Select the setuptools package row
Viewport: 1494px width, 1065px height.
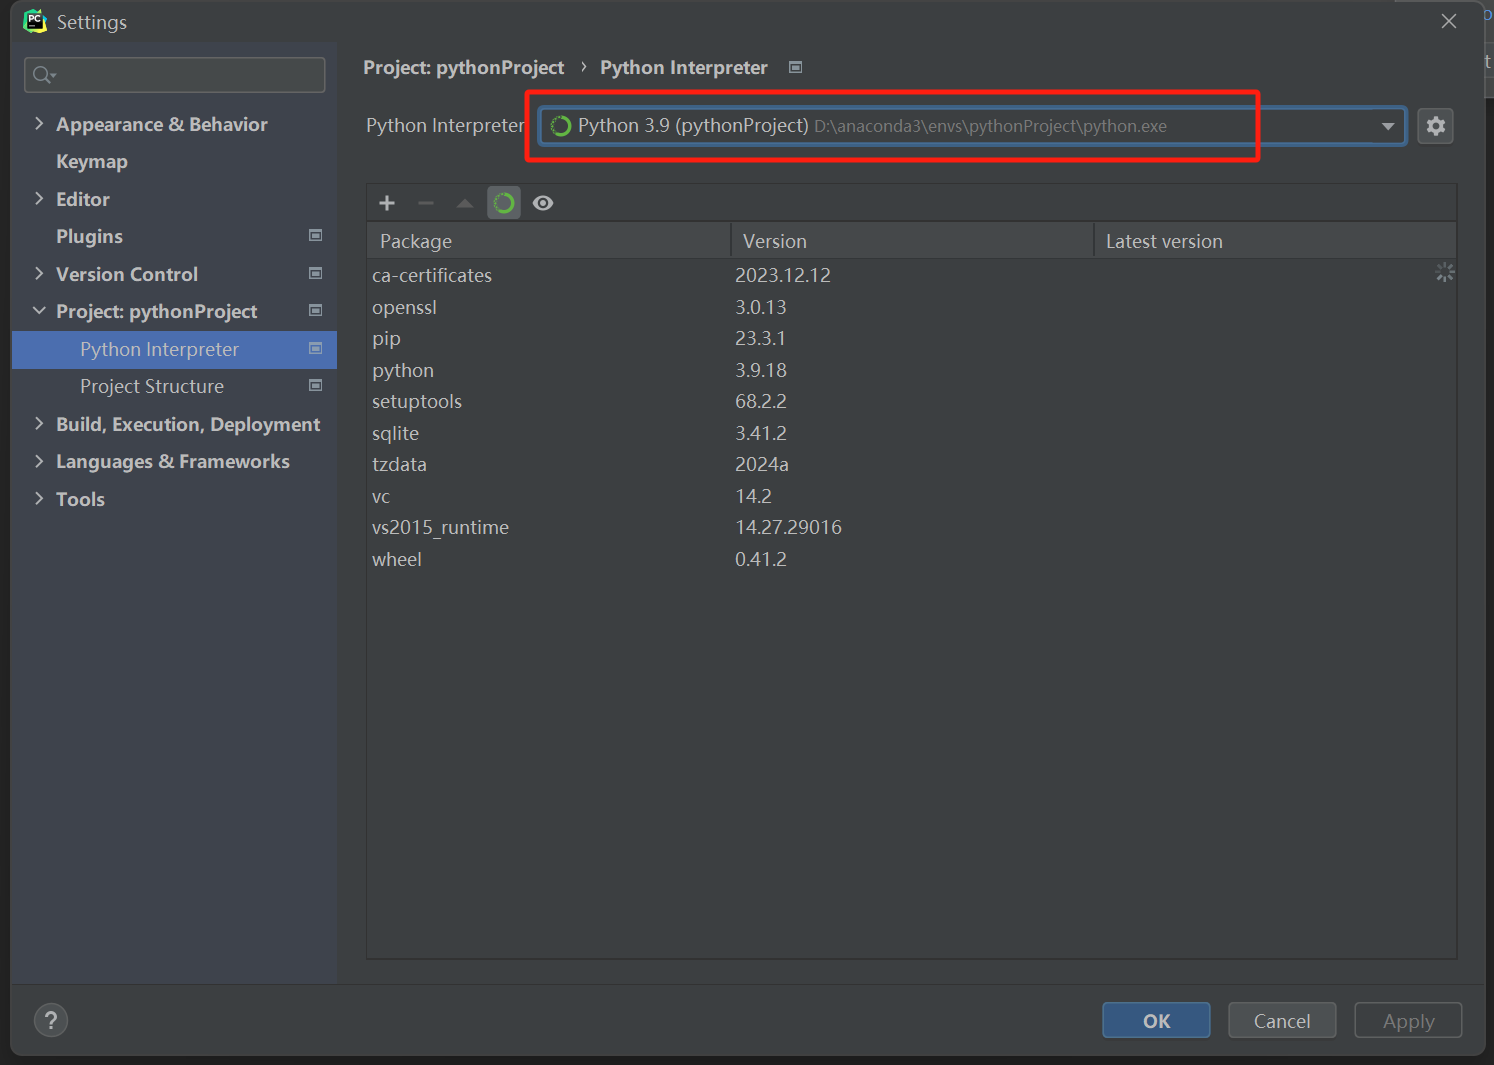coord(911,401)
